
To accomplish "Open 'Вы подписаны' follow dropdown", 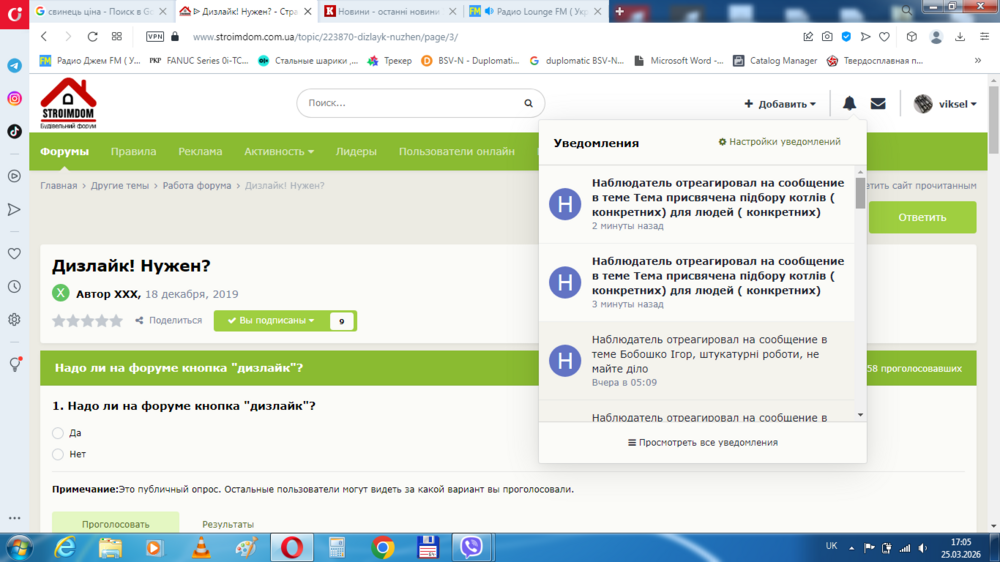I will (x=271, y=320).
